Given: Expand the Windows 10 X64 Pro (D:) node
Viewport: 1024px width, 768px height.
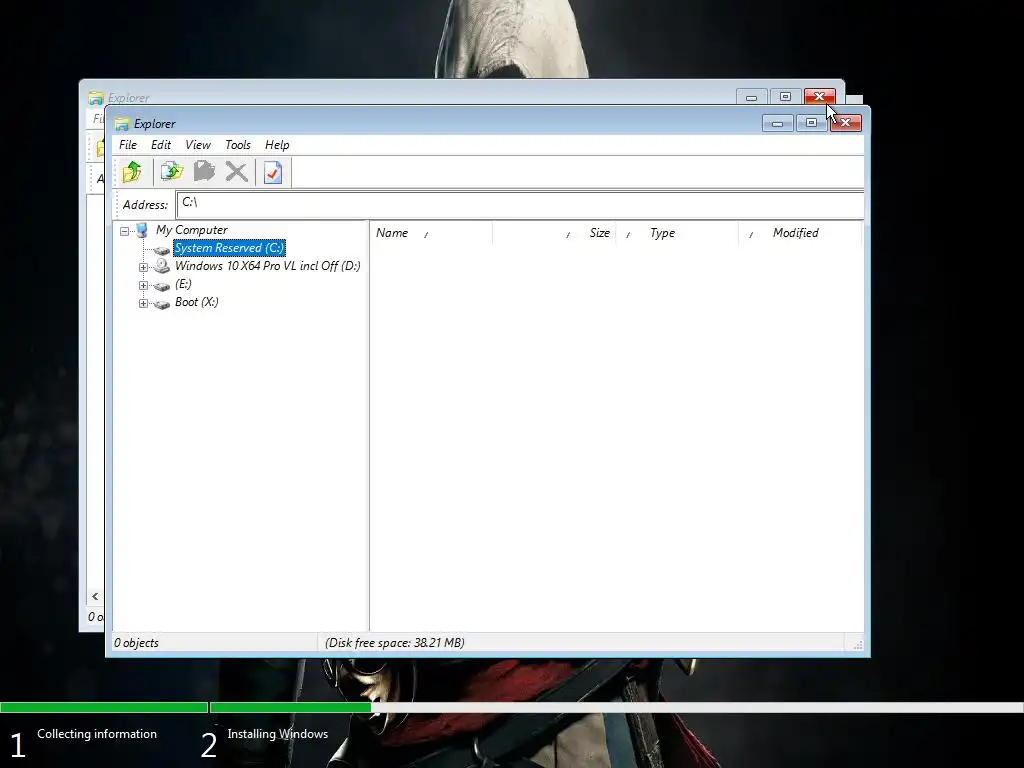Looking at the screenshot, I should tap(143, 267).
